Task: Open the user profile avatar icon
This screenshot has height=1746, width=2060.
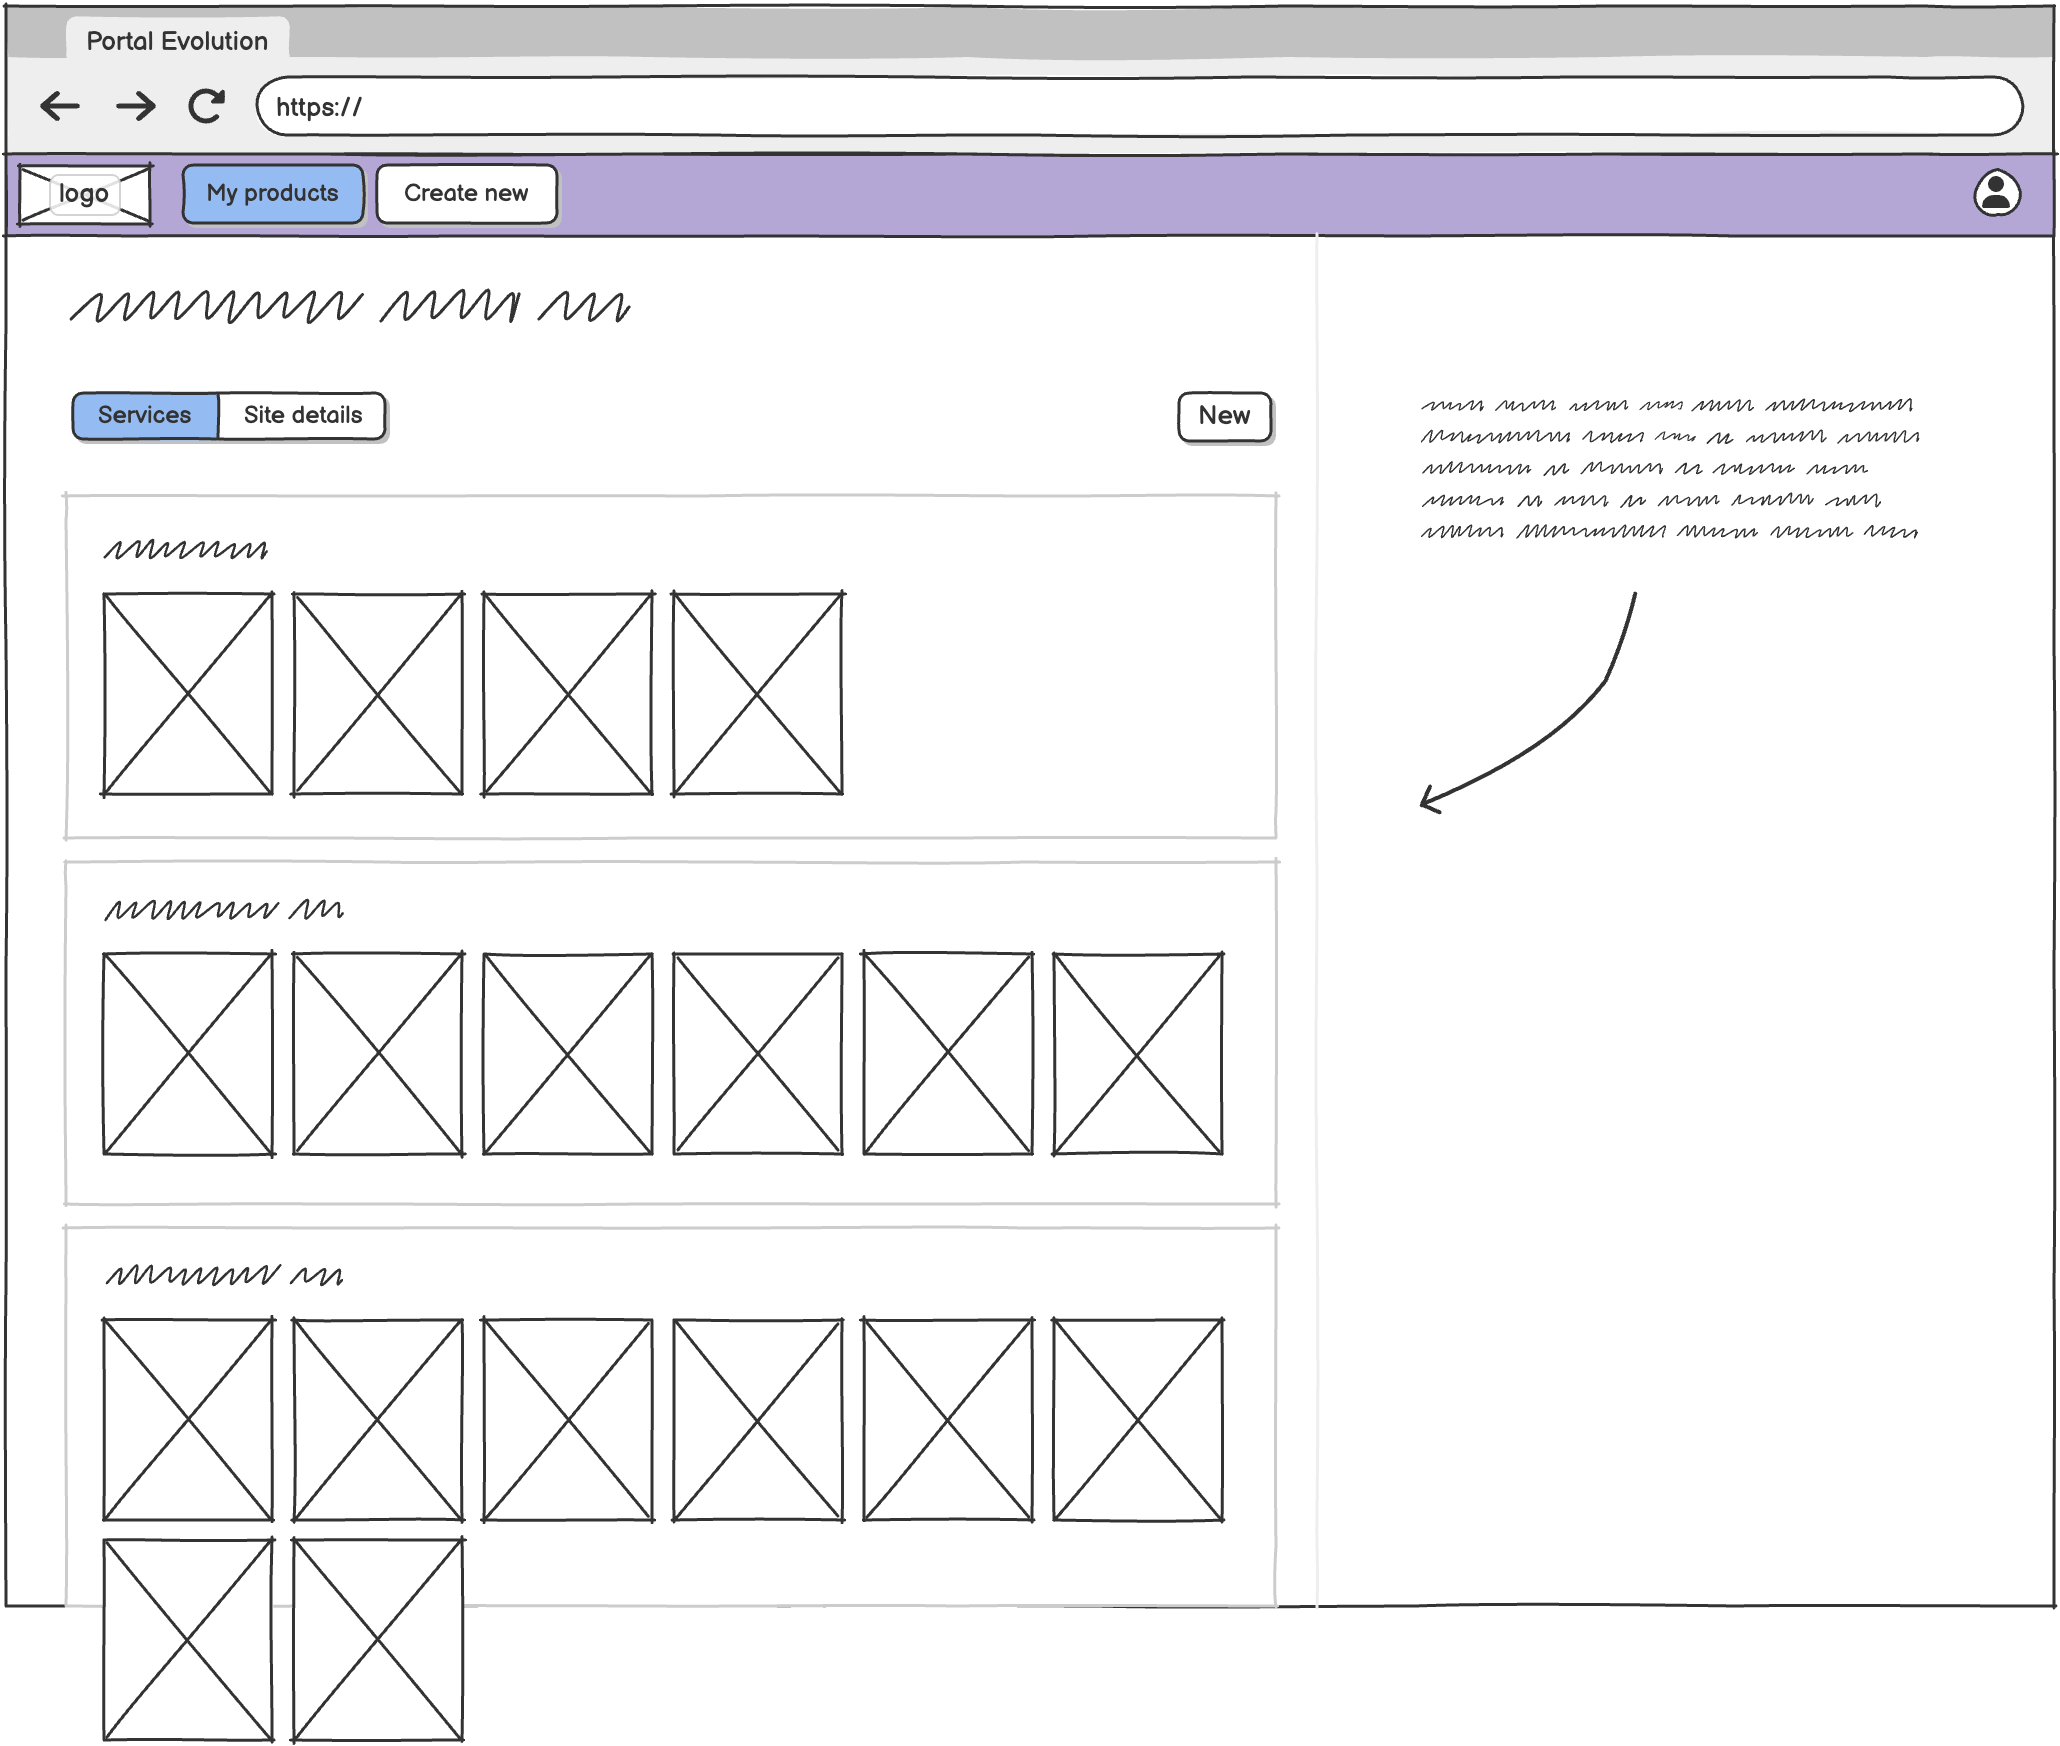Action: [1996, 193]
